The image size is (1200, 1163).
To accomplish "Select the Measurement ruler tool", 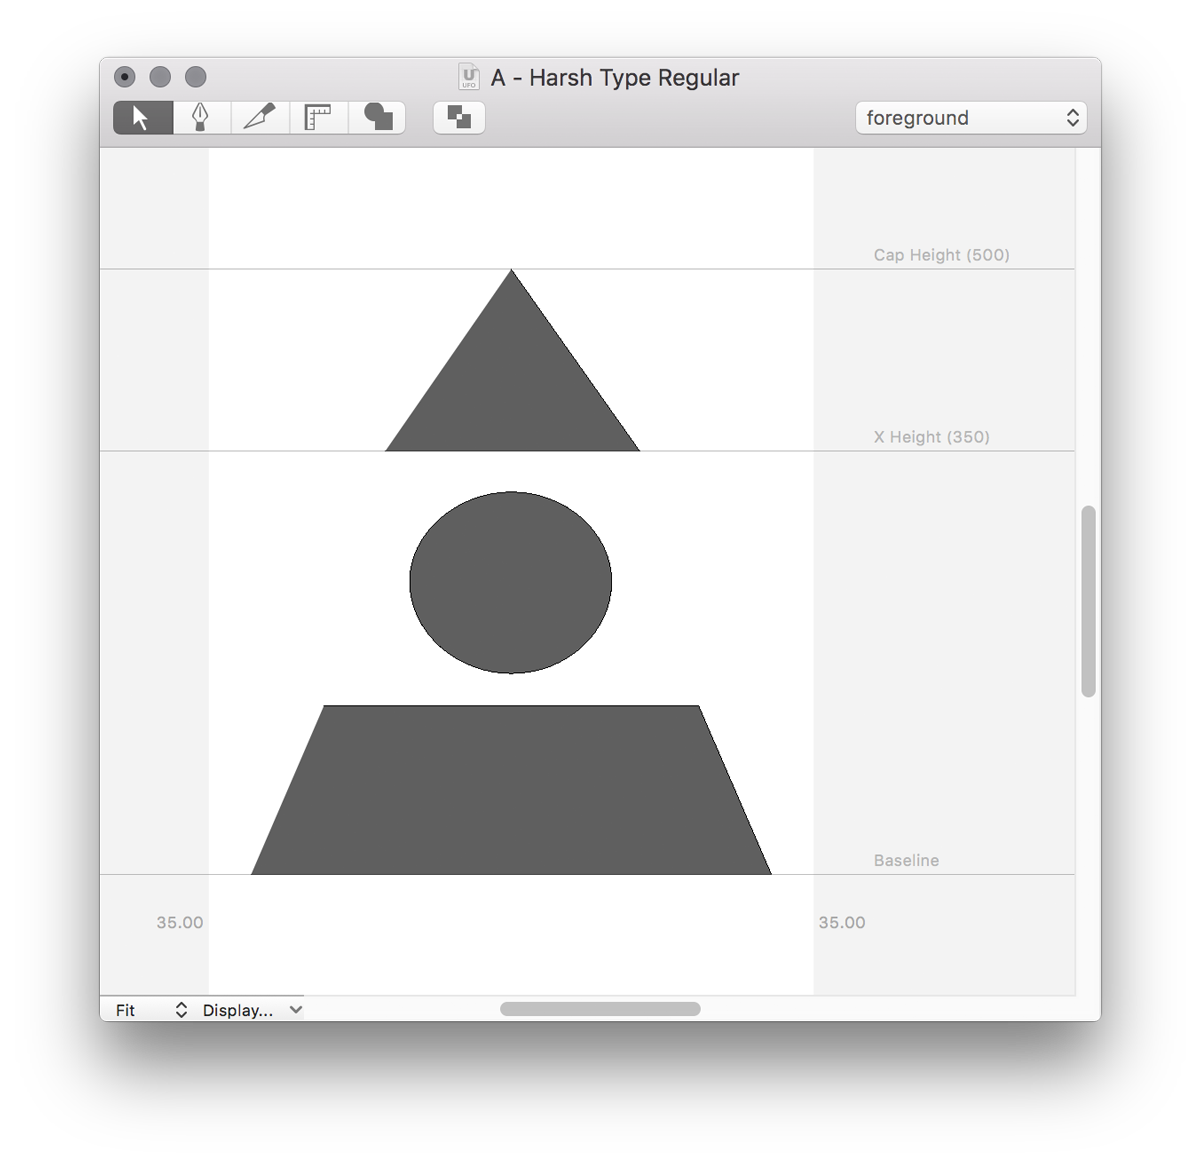I will (x=318, y=118).
